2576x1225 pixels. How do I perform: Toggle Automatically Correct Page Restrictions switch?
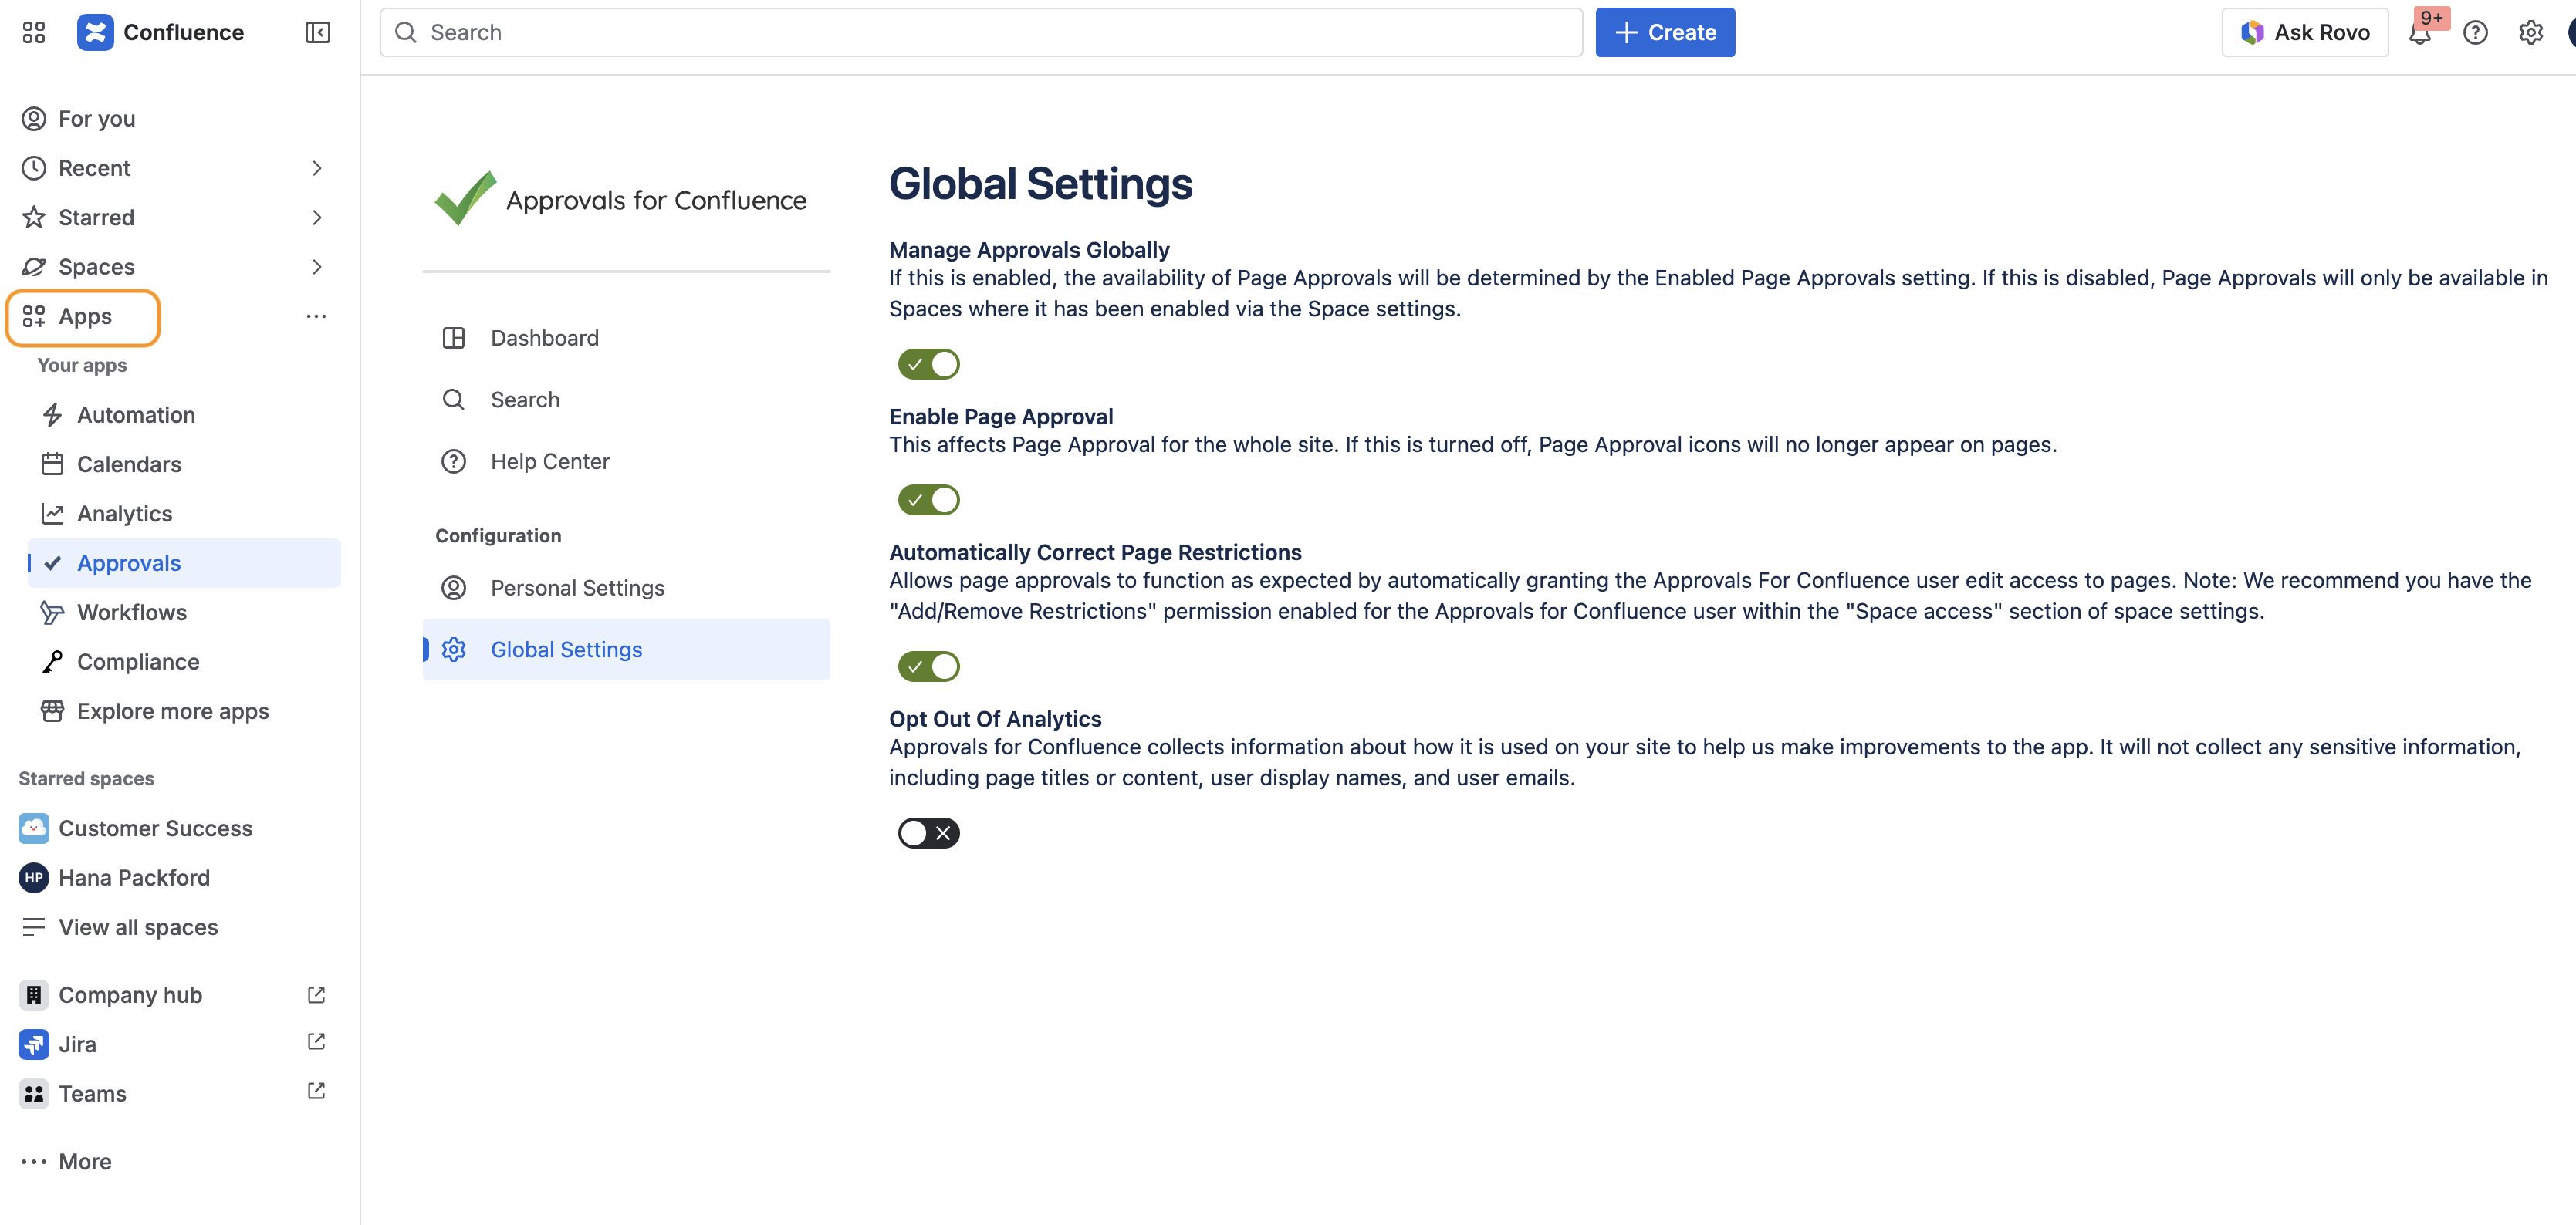tap(929, 666)
